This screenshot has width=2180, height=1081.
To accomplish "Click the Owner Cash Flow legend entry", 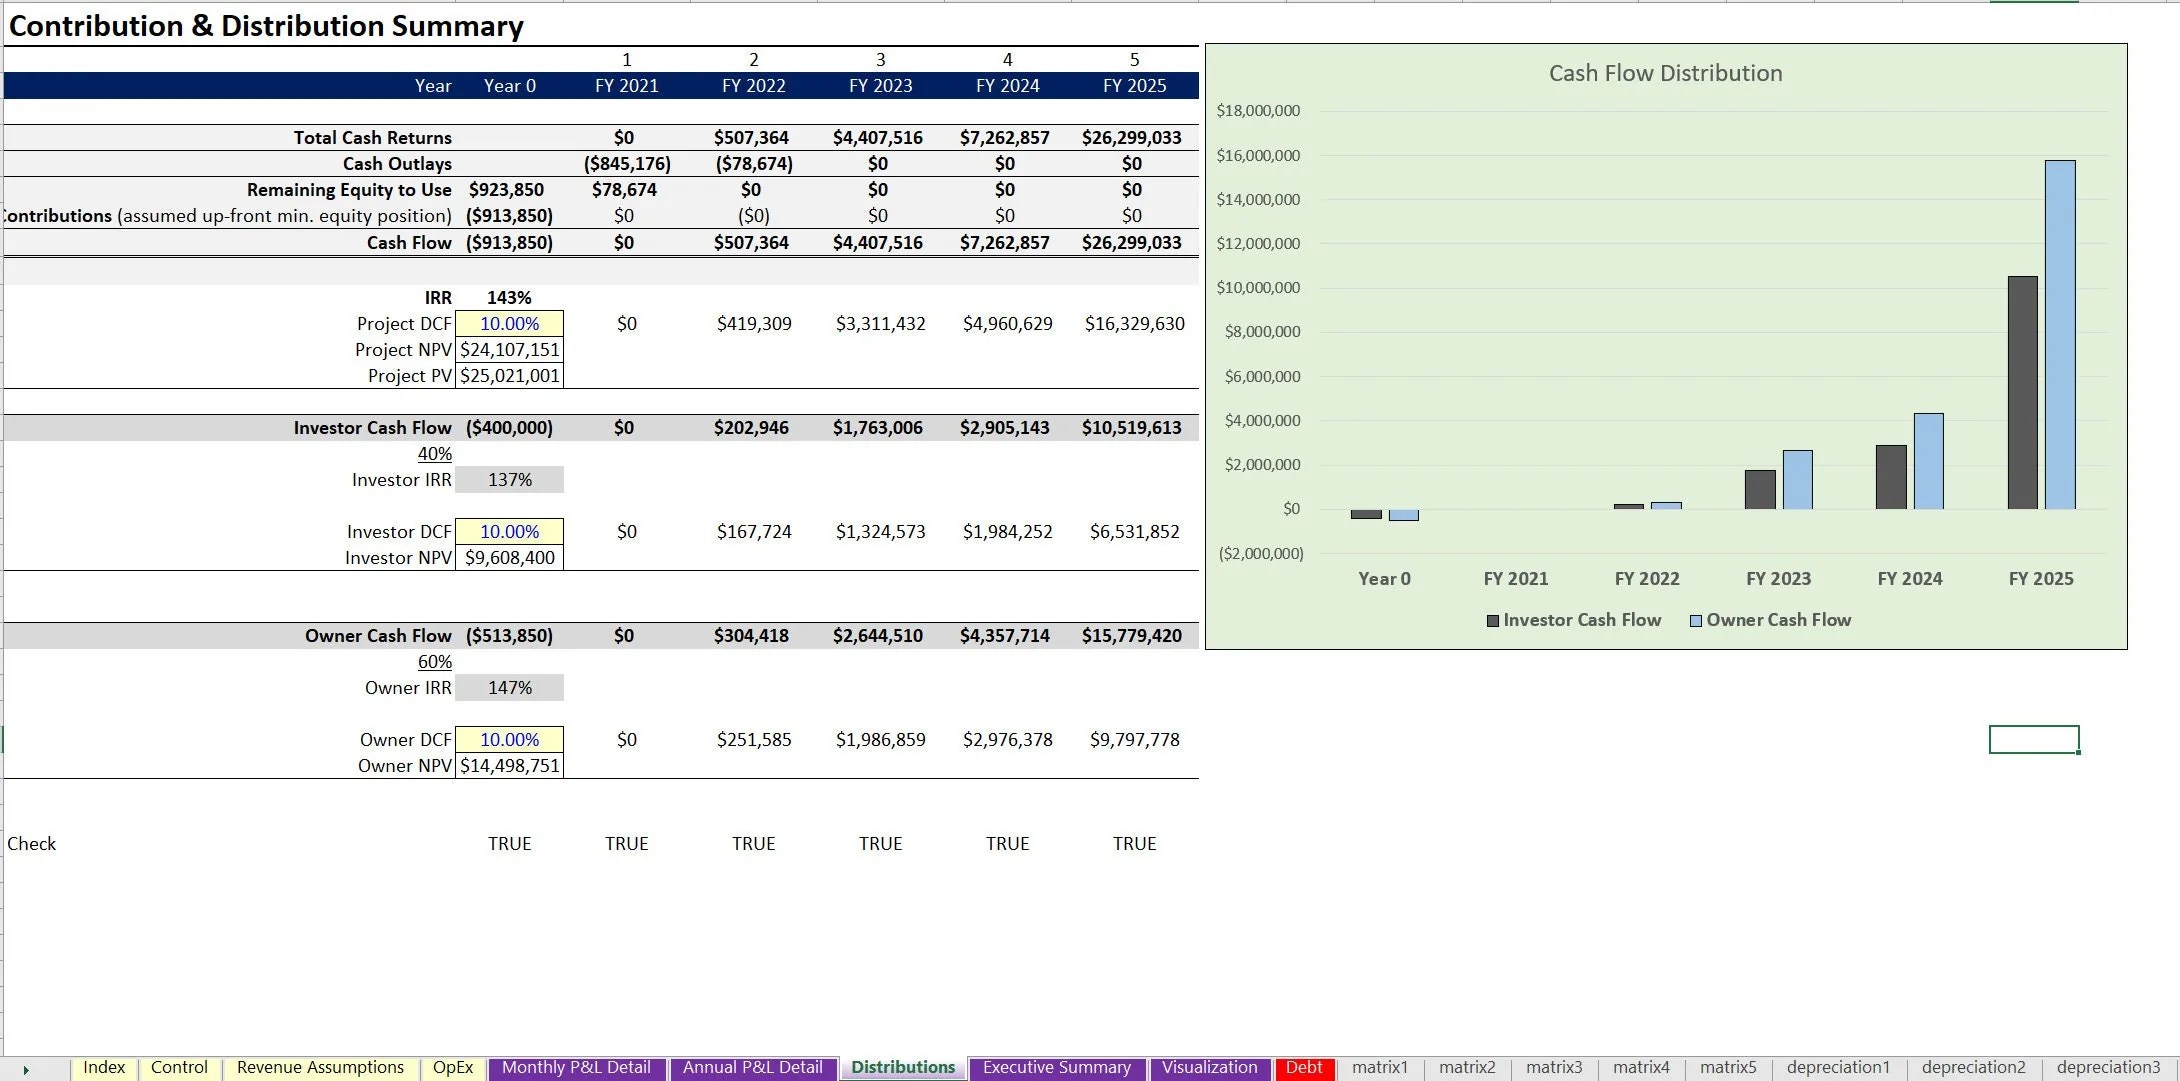I will 1770,619.
